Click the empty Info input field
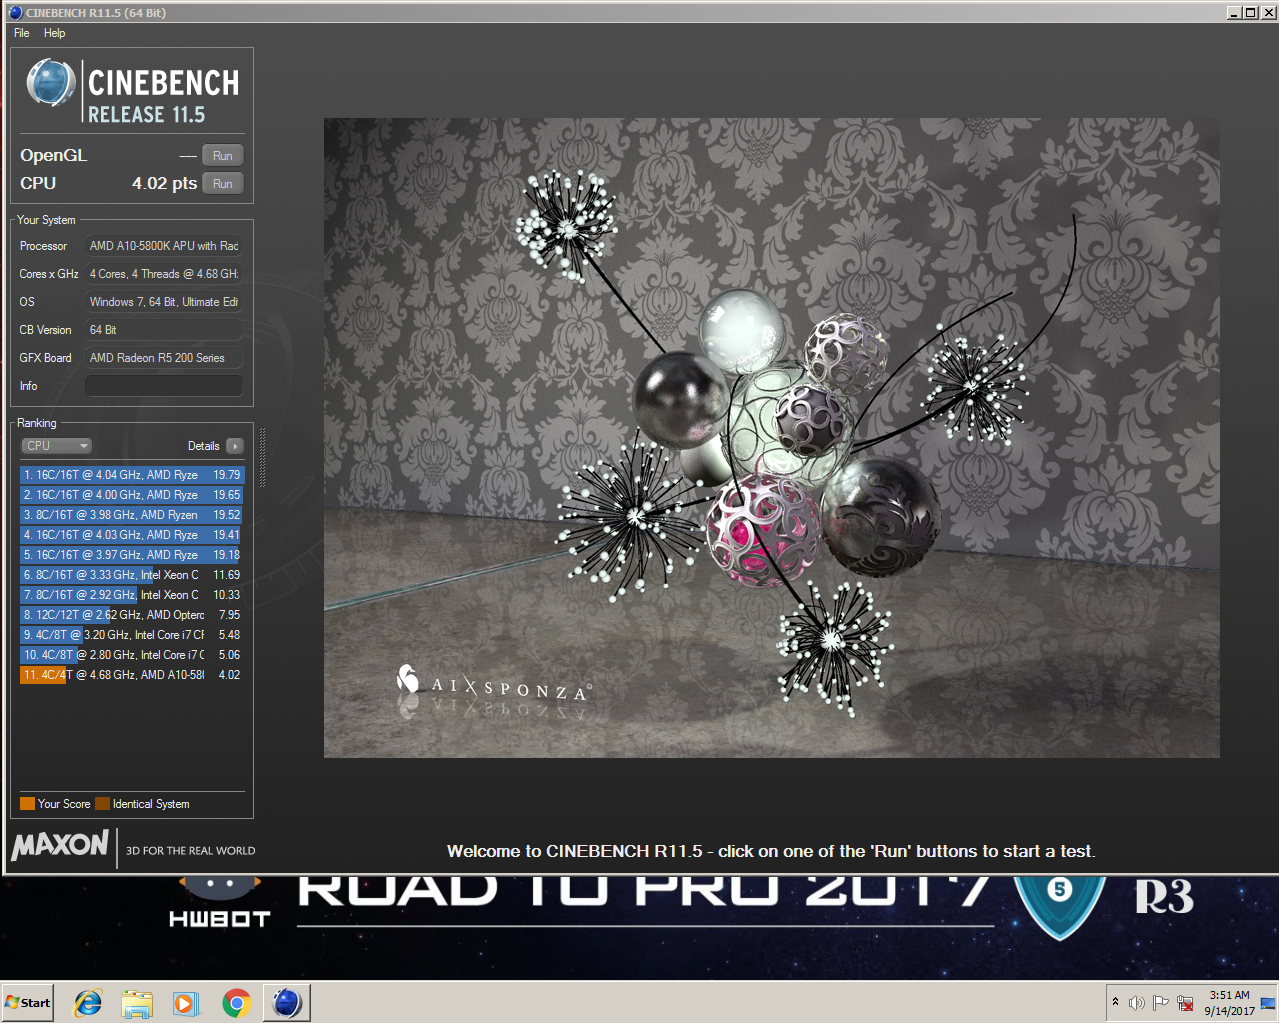The width and height of the screenshot is (1279, 1023). click(164, 386)
